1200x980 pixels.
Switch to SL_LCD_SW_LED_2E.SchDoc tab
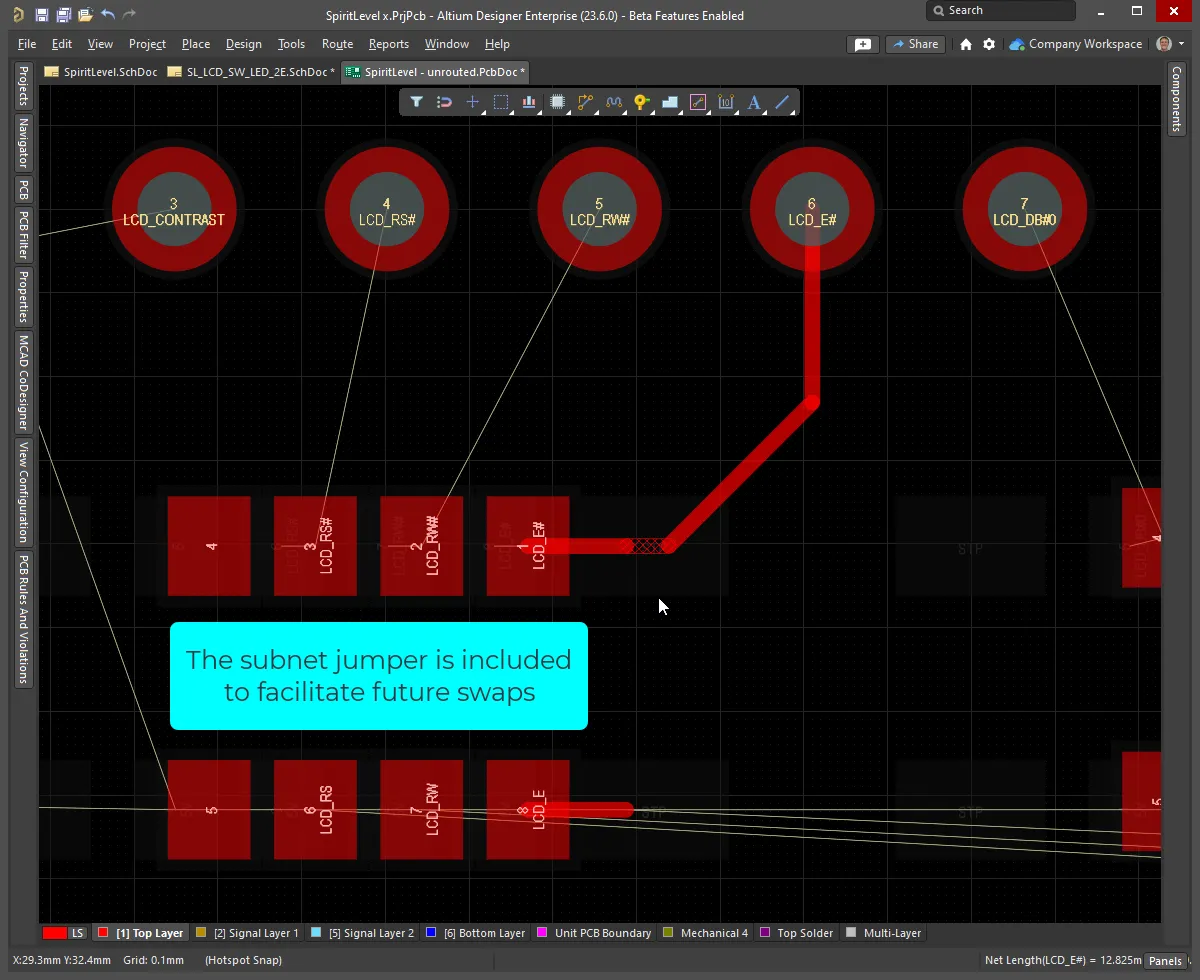pos(251,72)
